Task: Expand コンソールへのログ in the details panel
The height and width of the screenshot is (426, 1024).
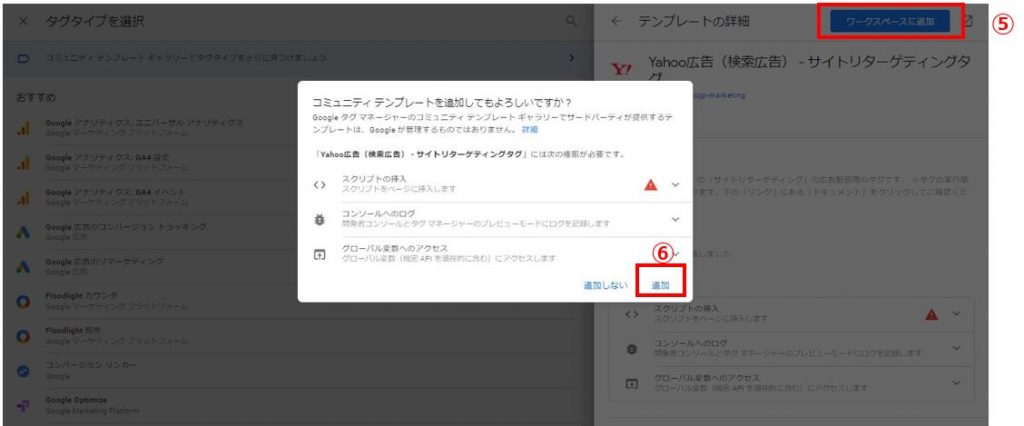Action: coord(956,349)
